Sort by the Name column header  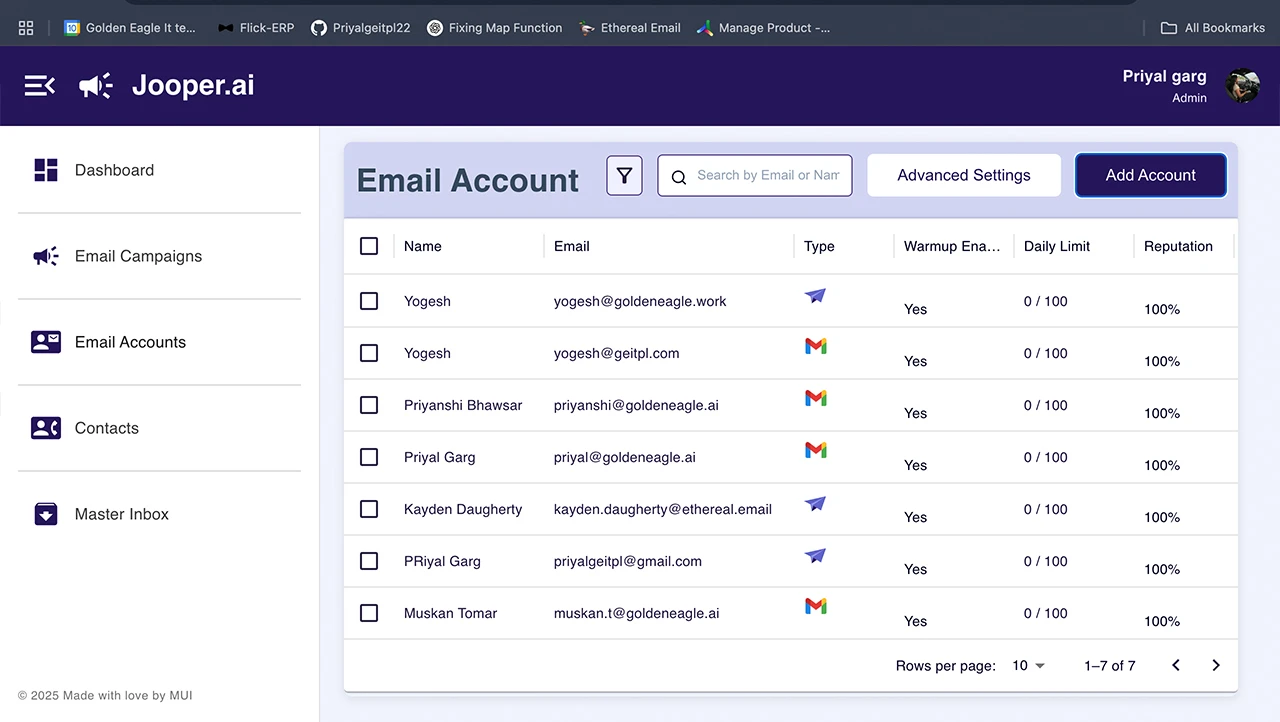click(x=423, y=246)
